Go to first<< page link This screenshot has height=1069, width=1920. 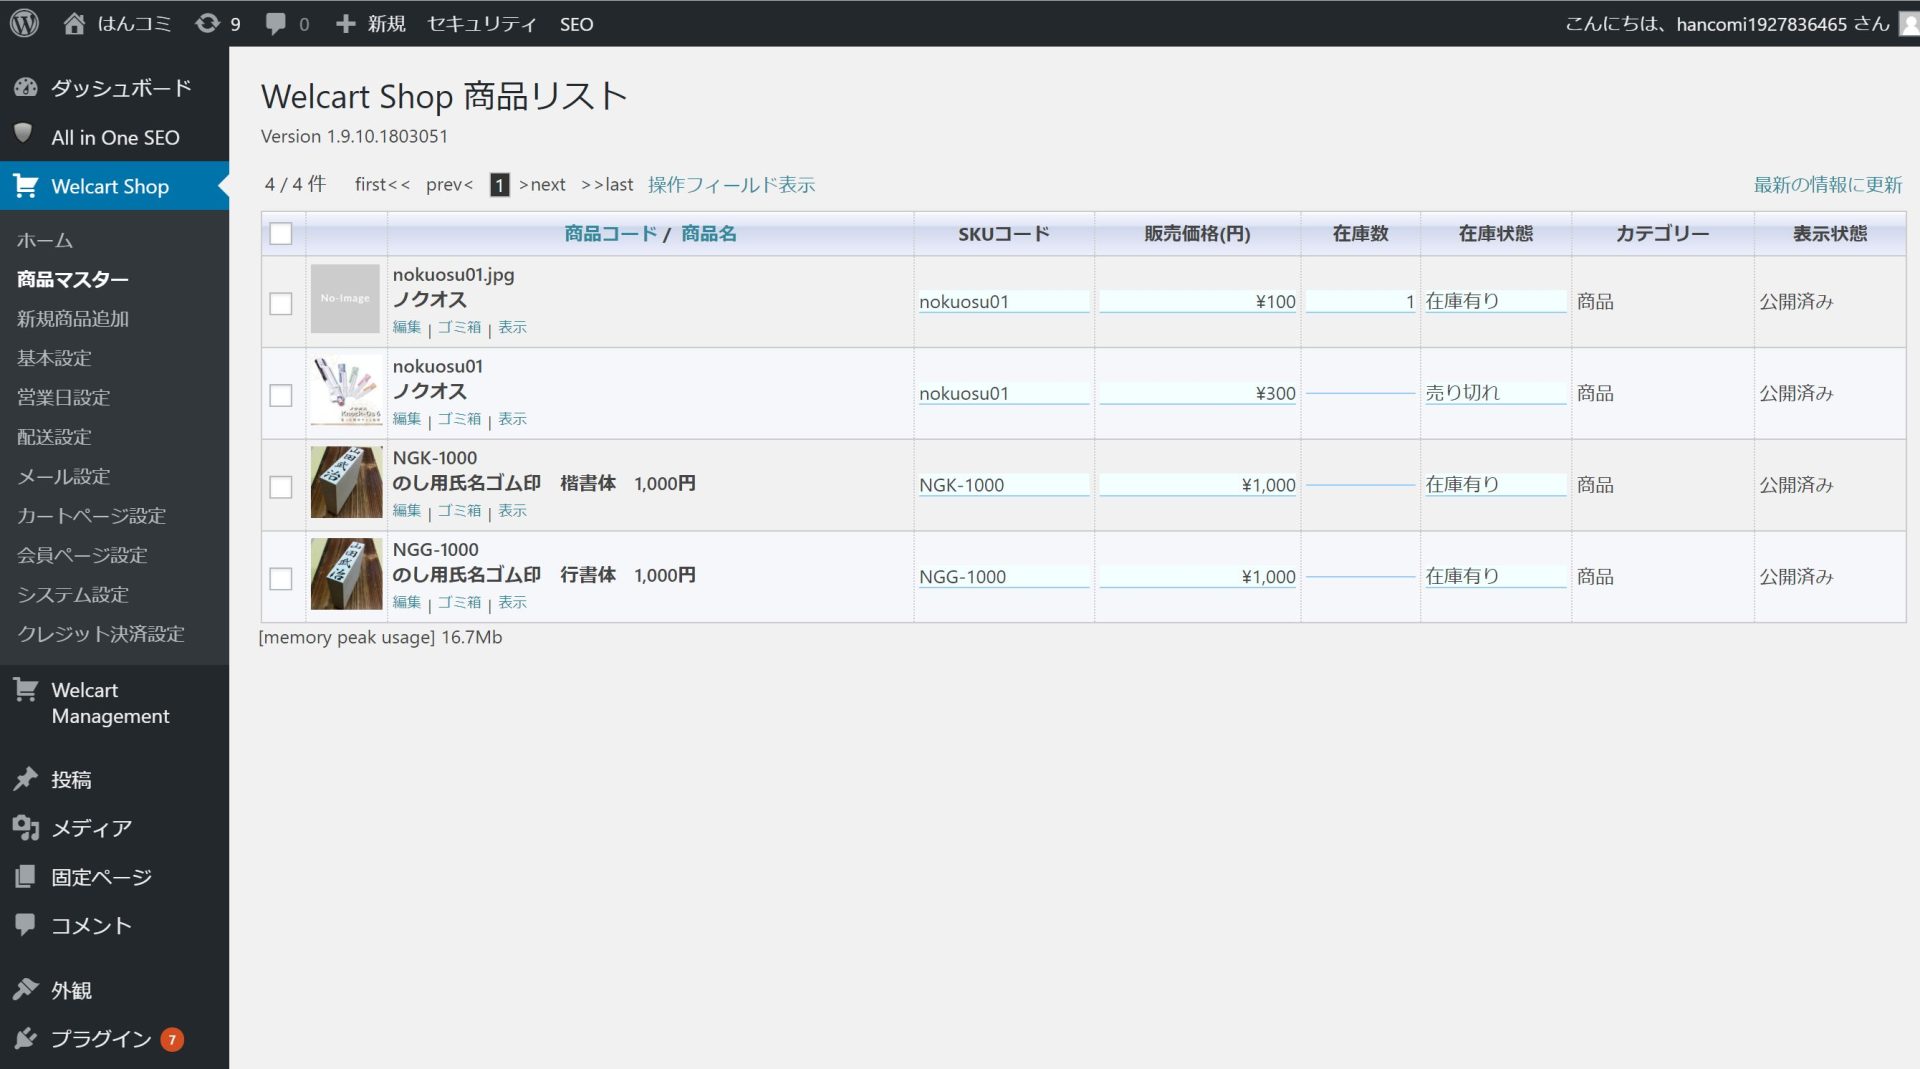(x=382, y=185)
